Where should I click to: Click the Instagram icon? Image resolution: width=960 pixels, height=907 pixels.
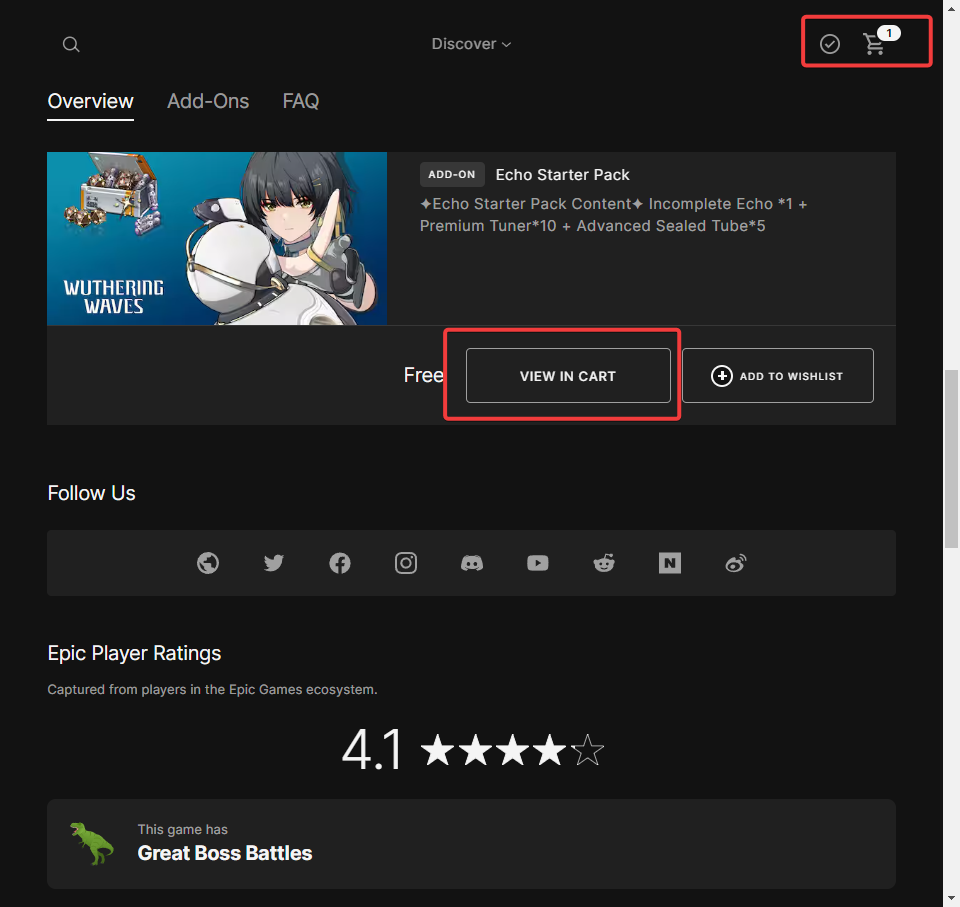406,563
